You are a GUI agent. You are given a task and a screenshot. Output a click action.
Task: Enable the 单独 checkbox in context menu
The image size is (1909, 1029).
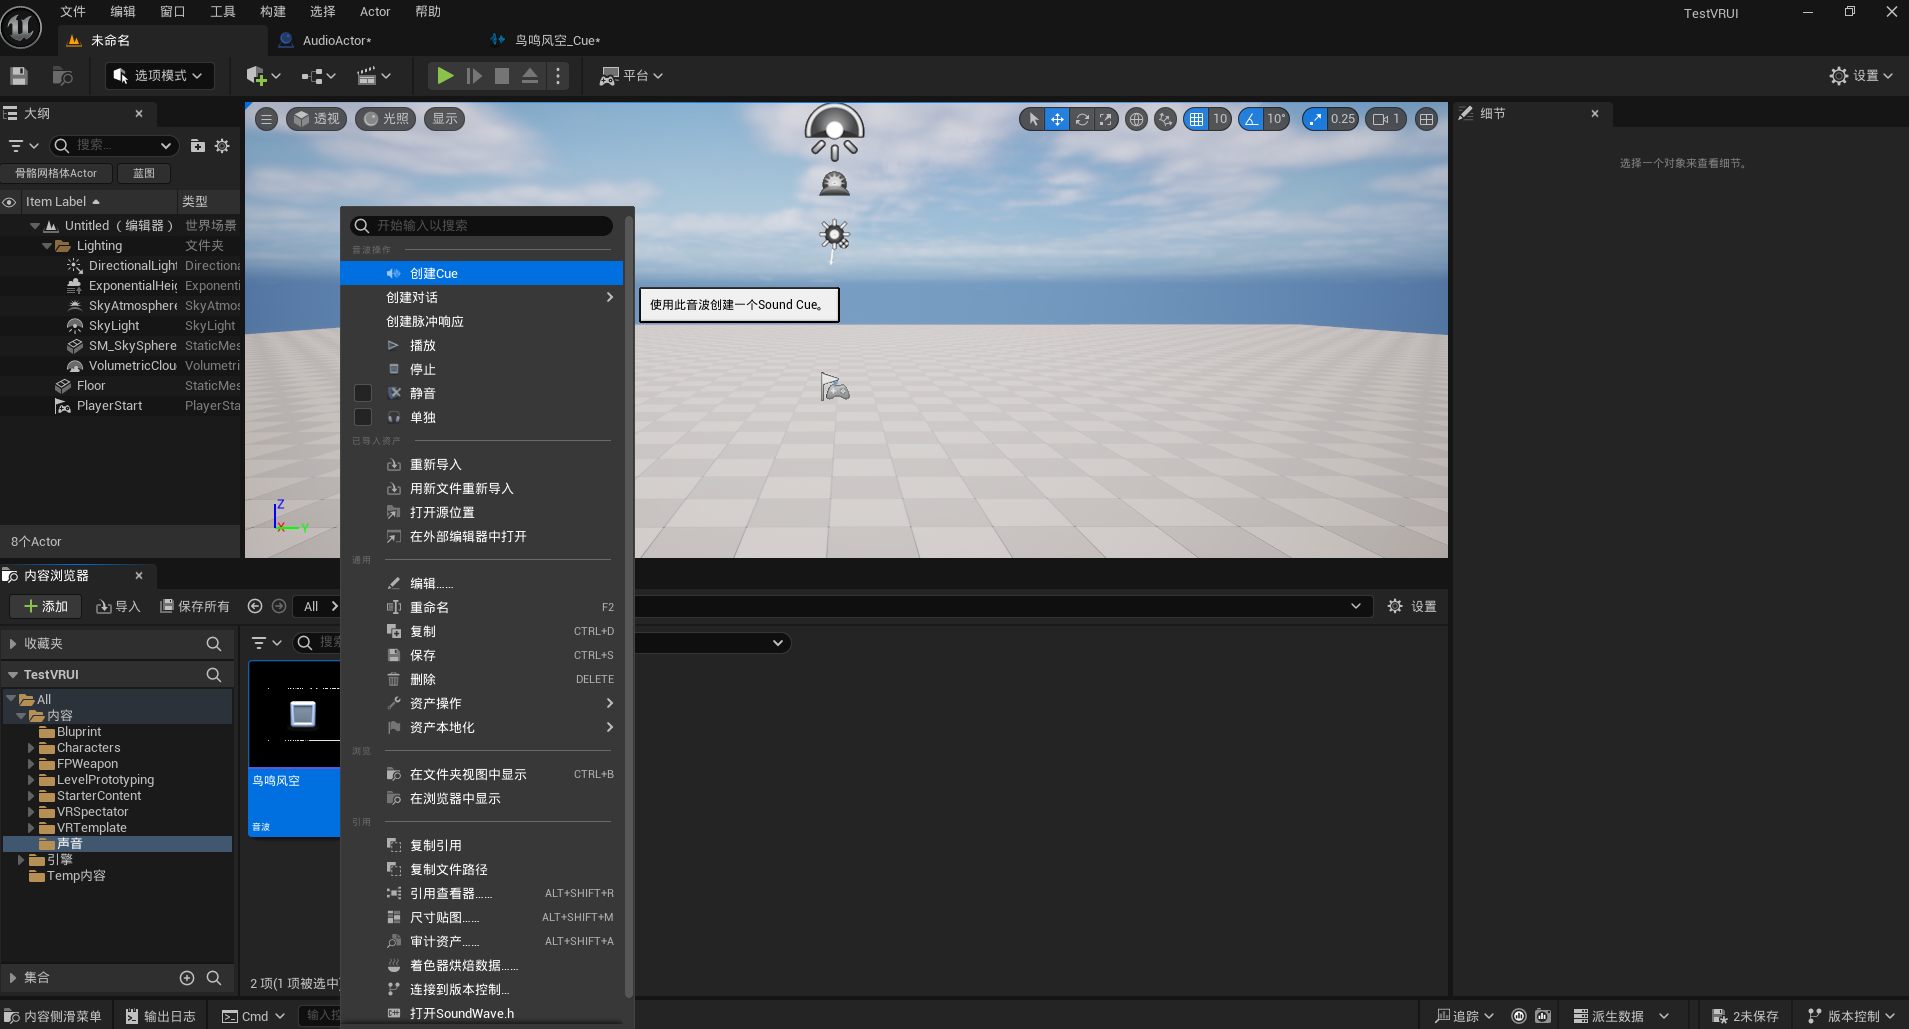(362, 417)
